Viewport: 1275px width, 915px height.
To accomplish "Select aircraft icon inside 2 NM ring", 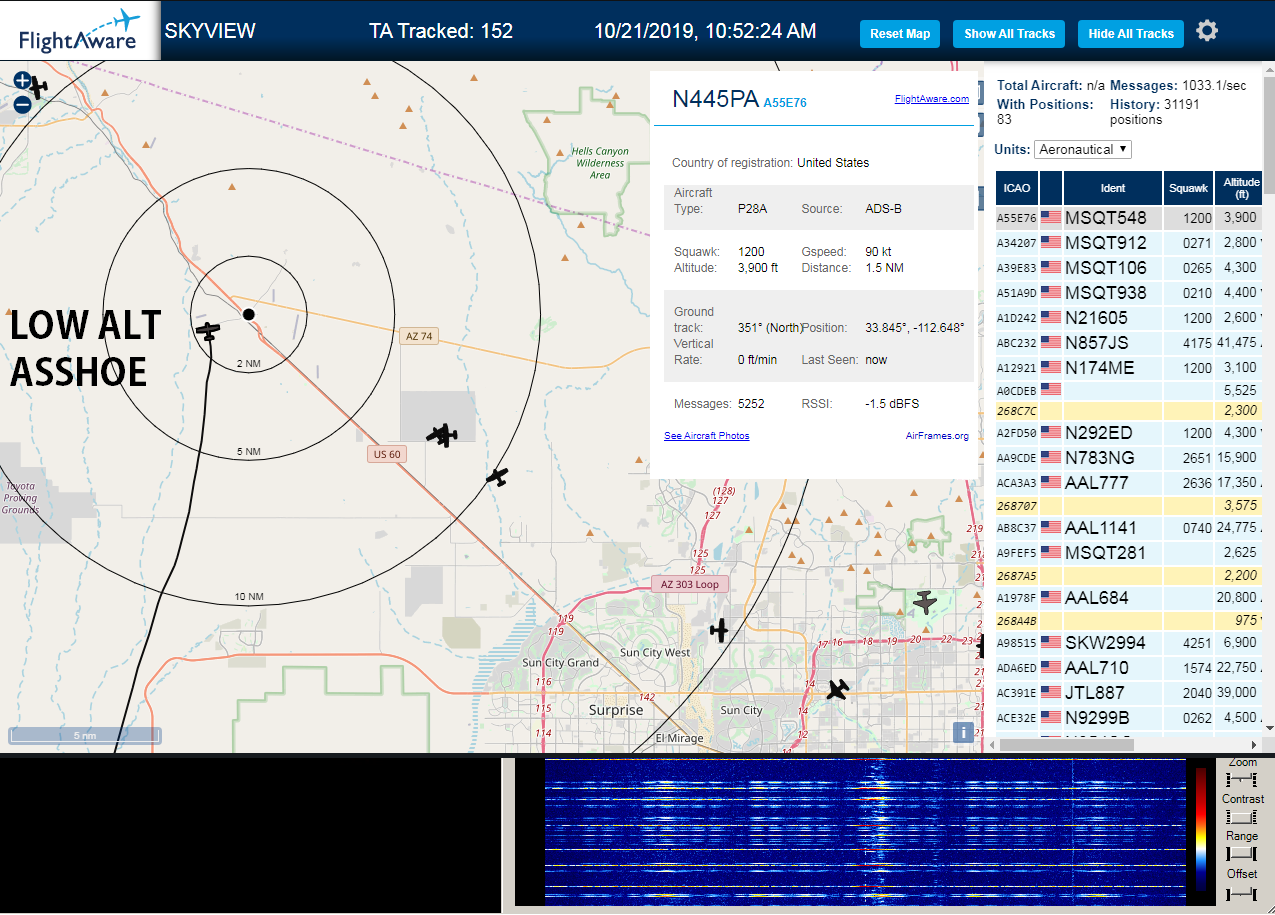I will (208, 330).
